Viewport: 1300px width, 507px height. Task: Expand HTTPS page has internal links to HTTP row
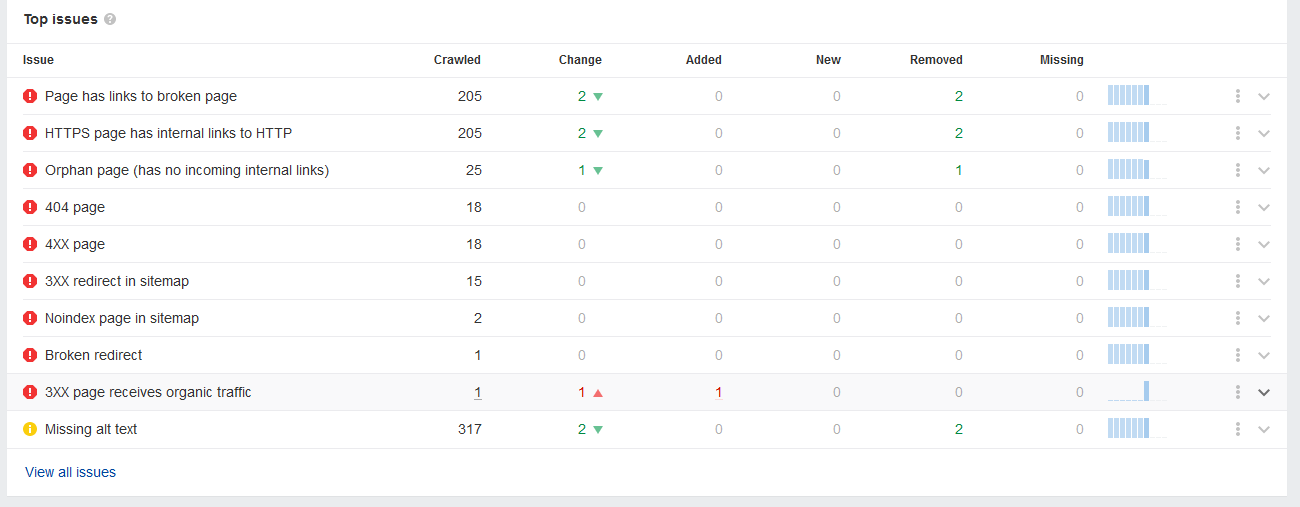[x=1264, y=133]
